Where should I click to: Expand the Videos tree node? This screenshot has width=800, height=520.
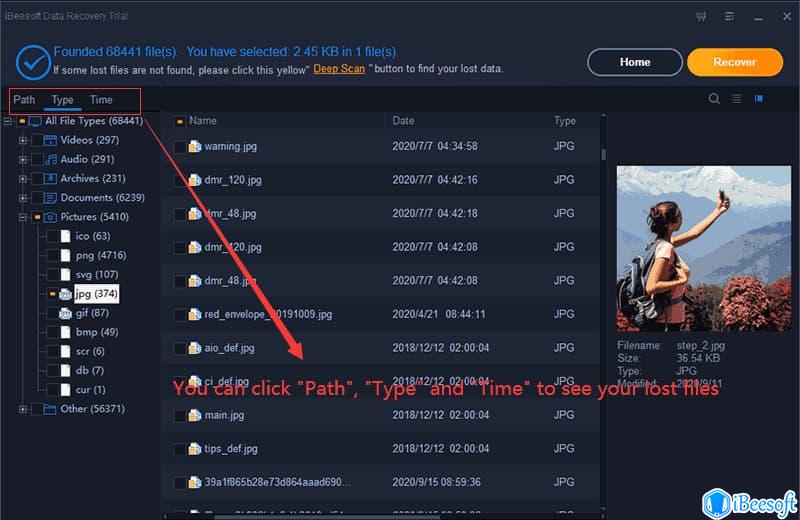pos(22,140)
